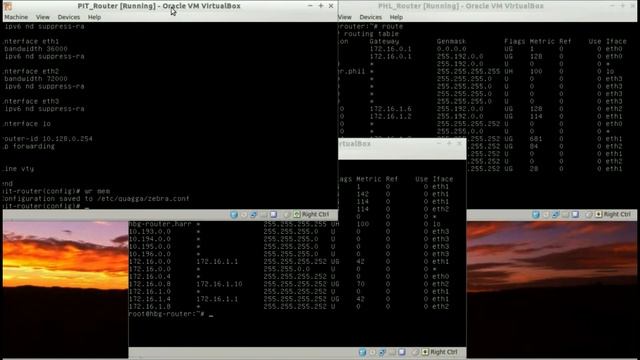Click hard disk activity icon in PIT_Router status bar

click(234, 214)
